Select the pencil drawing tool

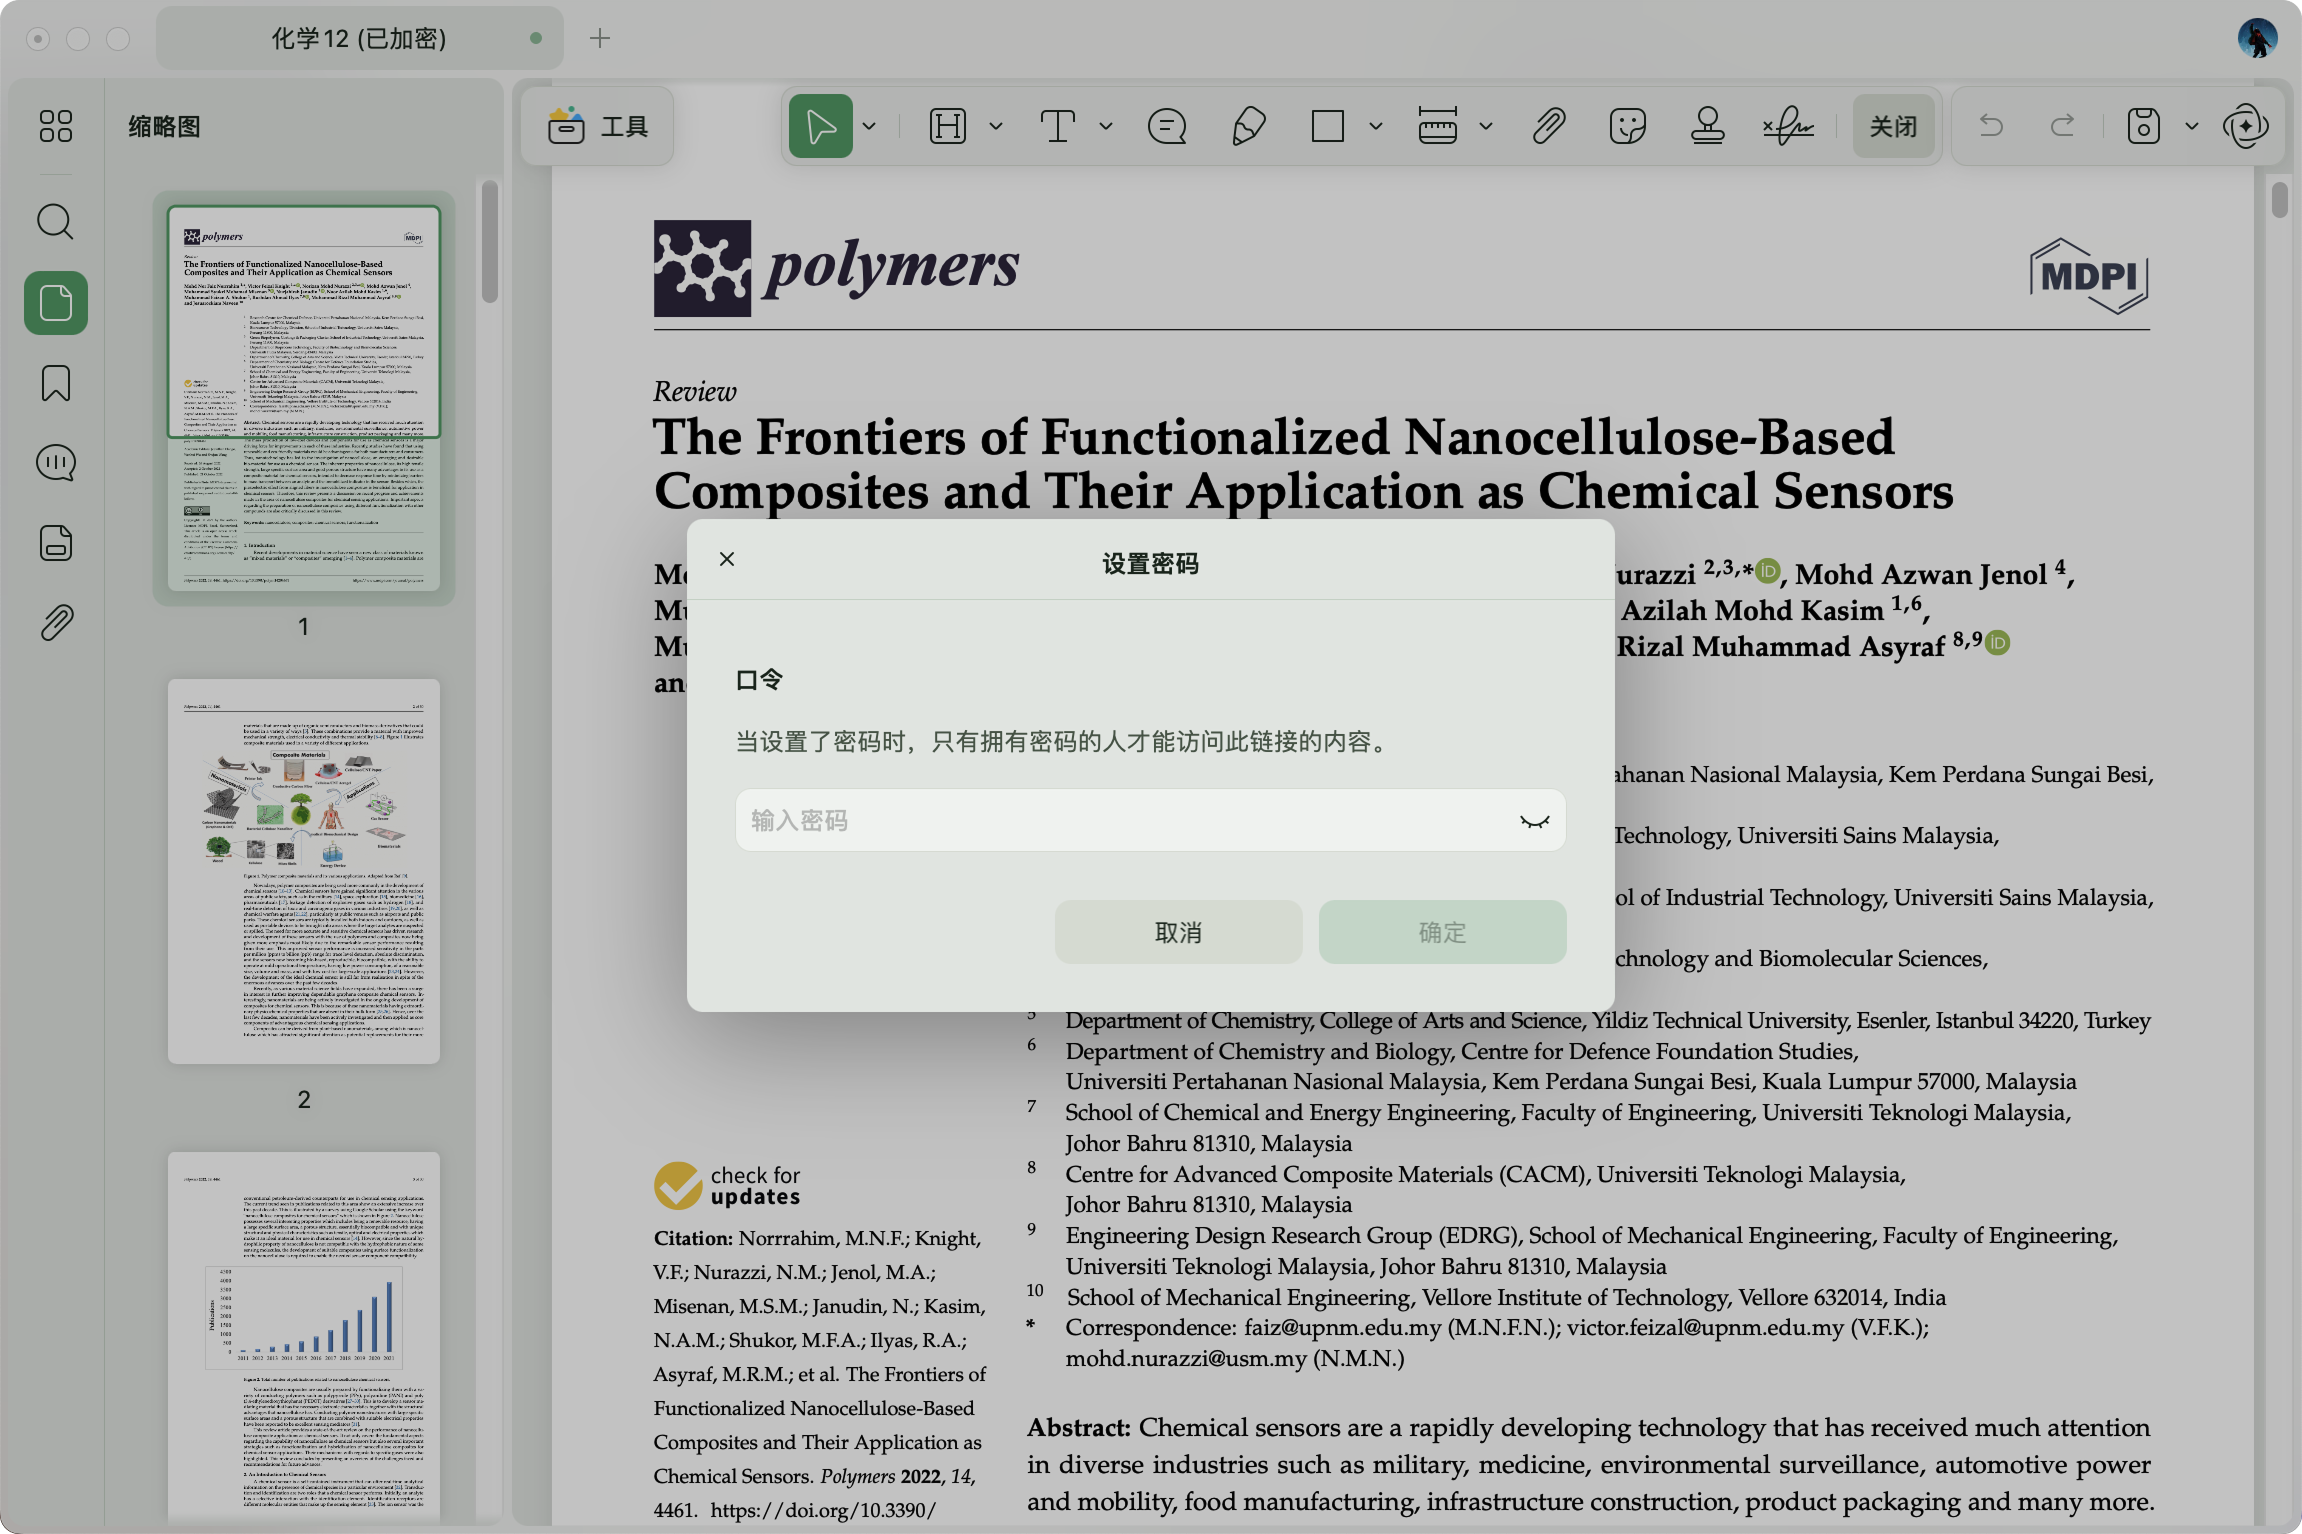point(1249,127)
